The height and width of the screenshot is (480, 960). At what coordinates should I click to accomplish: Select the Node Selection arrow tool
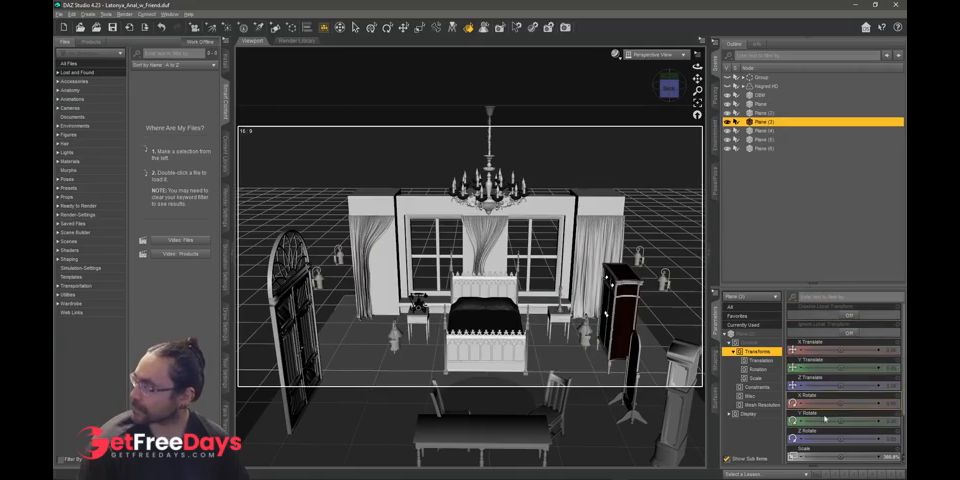tap(356, 28)
